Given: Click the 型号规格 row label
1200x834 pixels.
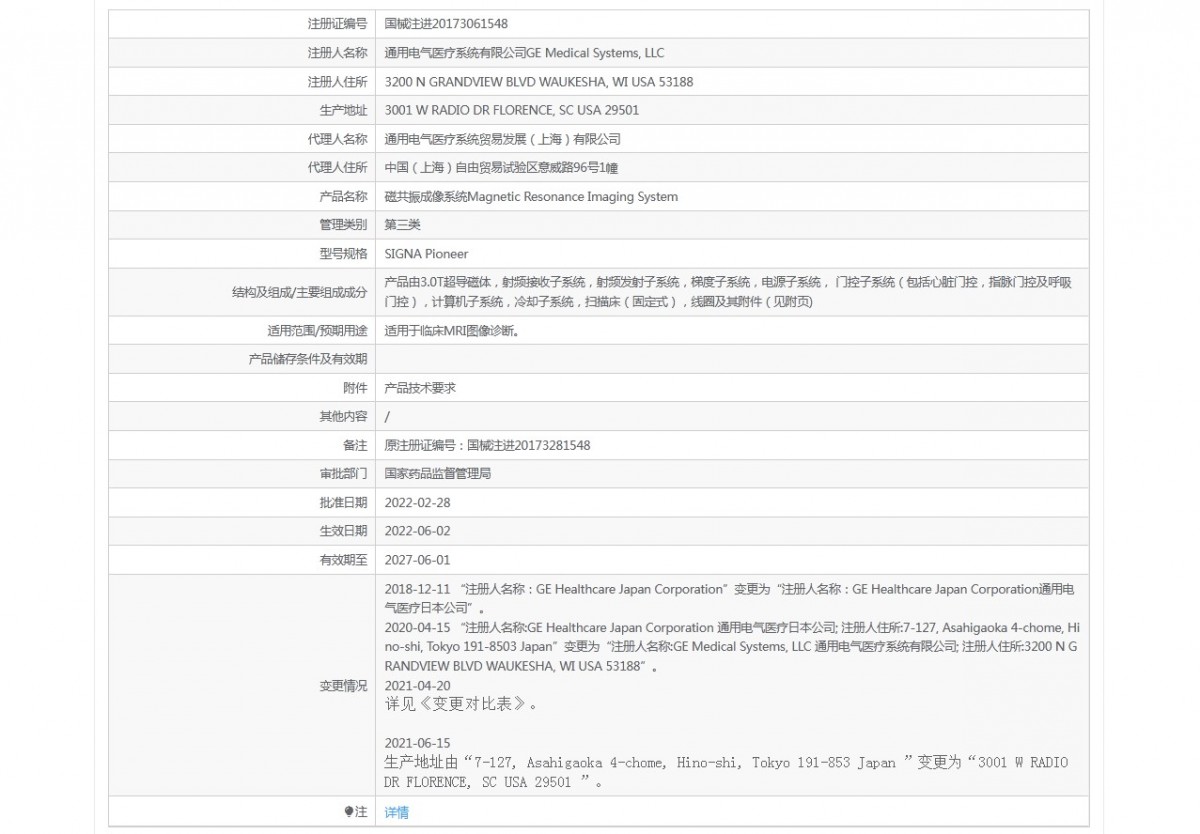Looking at the screenshot, I should (x=343, y=254).
